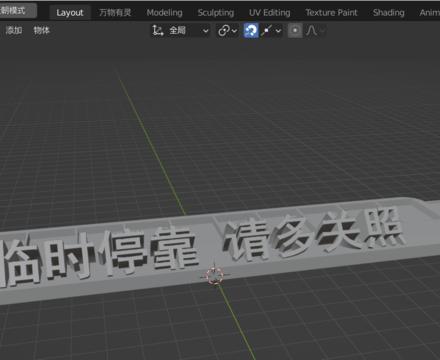The width and height of the screenshot is (440, 360).
Task: Expand the pivot point chevron
Action: coord(235,31)
